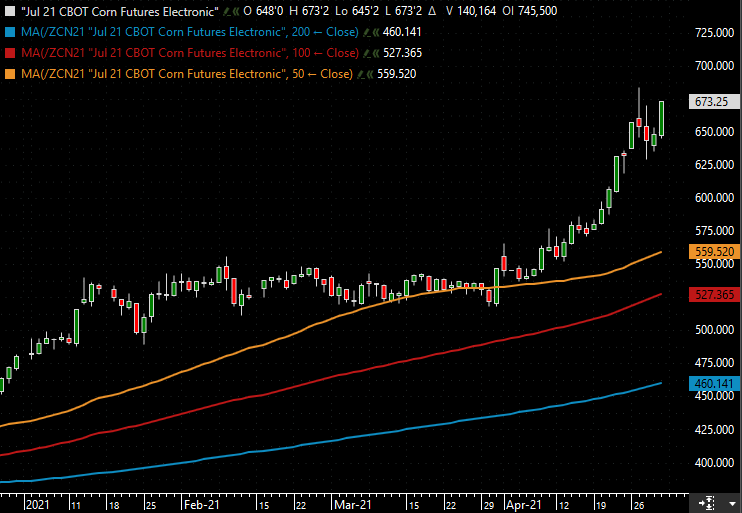Click the 425.000 price axis label
Image resolution: width=742 pixels, height=513 pixels.
[715, 429]
